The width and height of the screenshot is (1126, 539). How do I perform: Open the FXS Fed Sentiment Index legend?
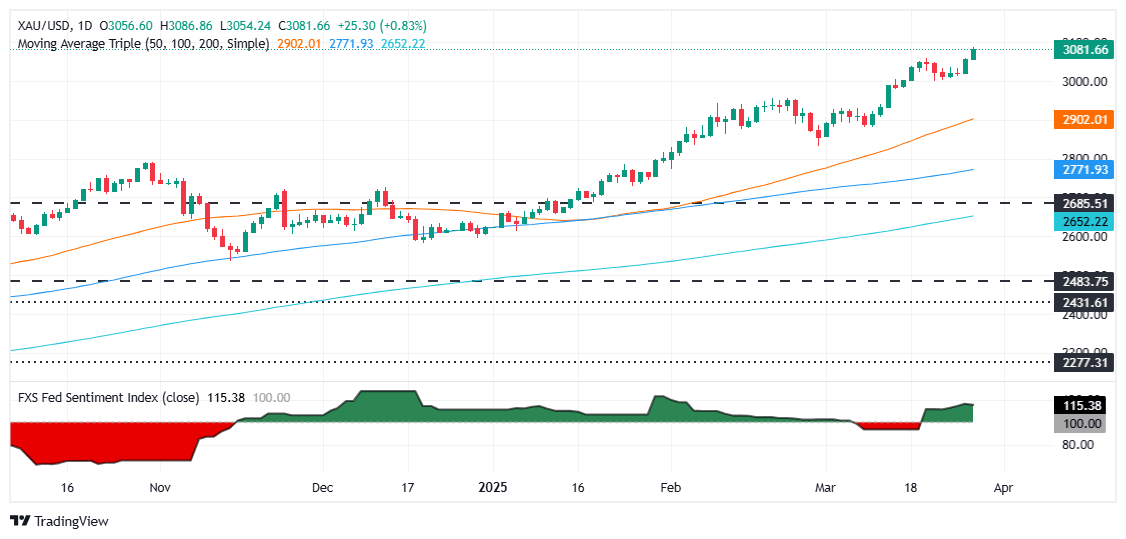pos(109,397)
